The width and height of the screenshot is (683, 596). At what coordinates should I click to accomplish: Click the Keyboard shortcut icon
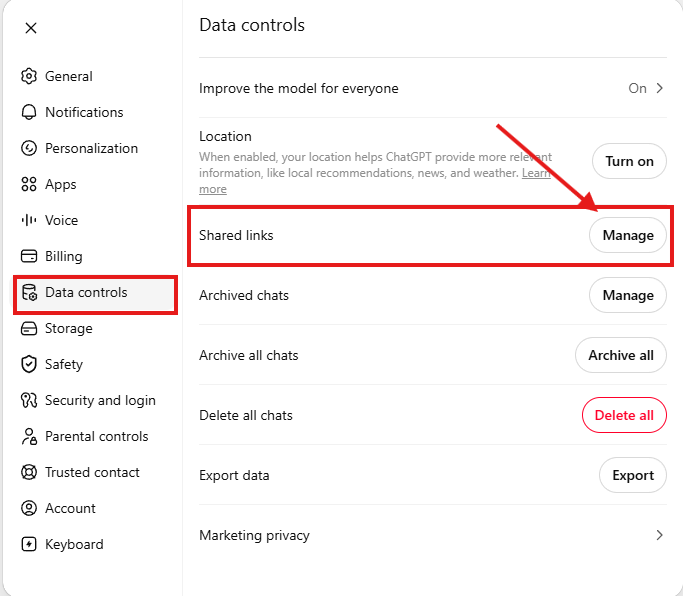pyautogui.click(x=29, y=544)
